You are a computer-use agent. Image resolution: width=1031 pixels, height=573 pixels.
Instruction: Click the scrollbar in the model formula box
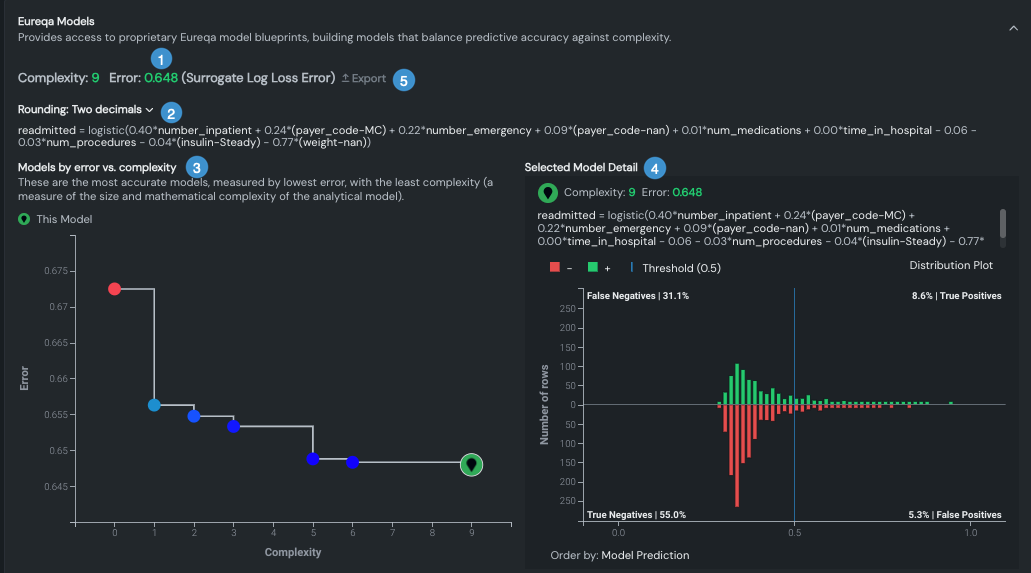pos(1003,223)
